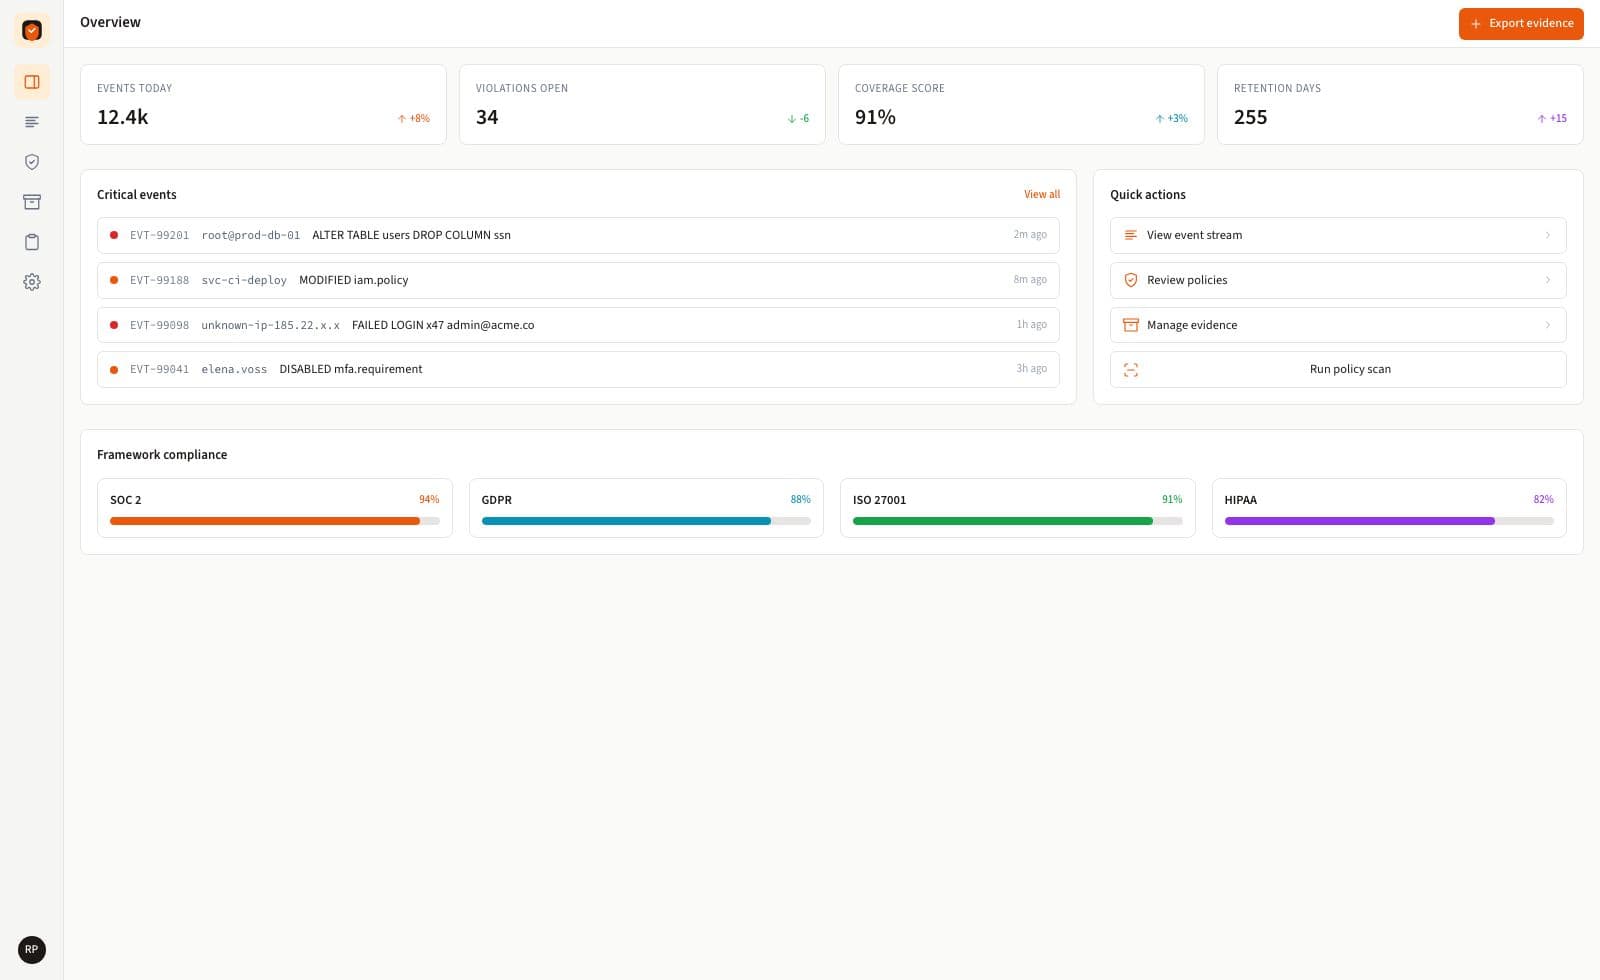Viewport: 1600px width, 980px height.
Task: Click the shield icon beside Review policies
Action: [x=1131, y=280]
